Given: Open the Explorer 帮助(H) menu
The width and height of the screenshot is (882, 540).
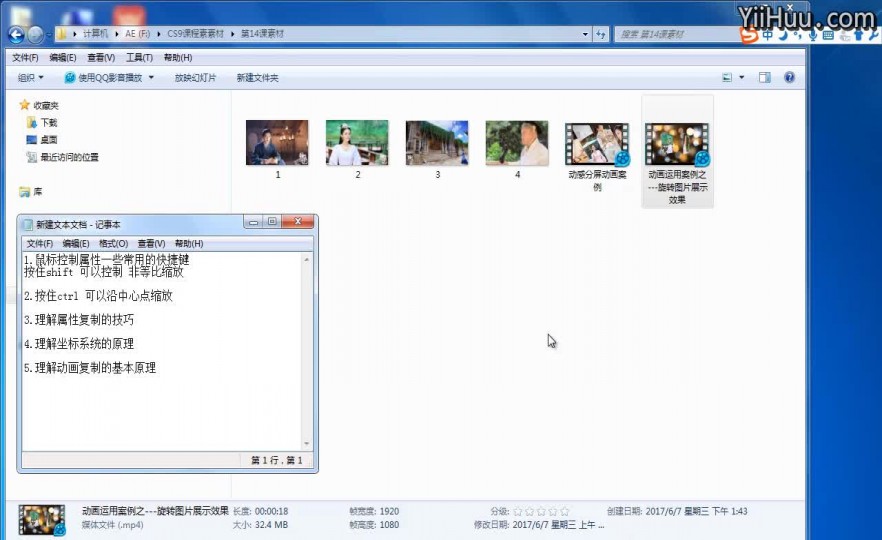Looking at the screenshot, I should pos(178,57).
